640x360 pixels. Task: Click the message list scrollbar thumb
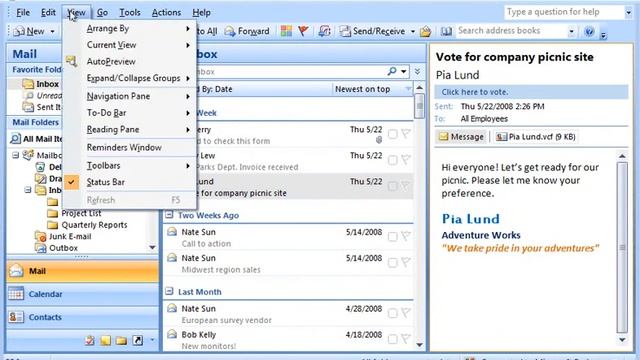(x=419, y=106)
